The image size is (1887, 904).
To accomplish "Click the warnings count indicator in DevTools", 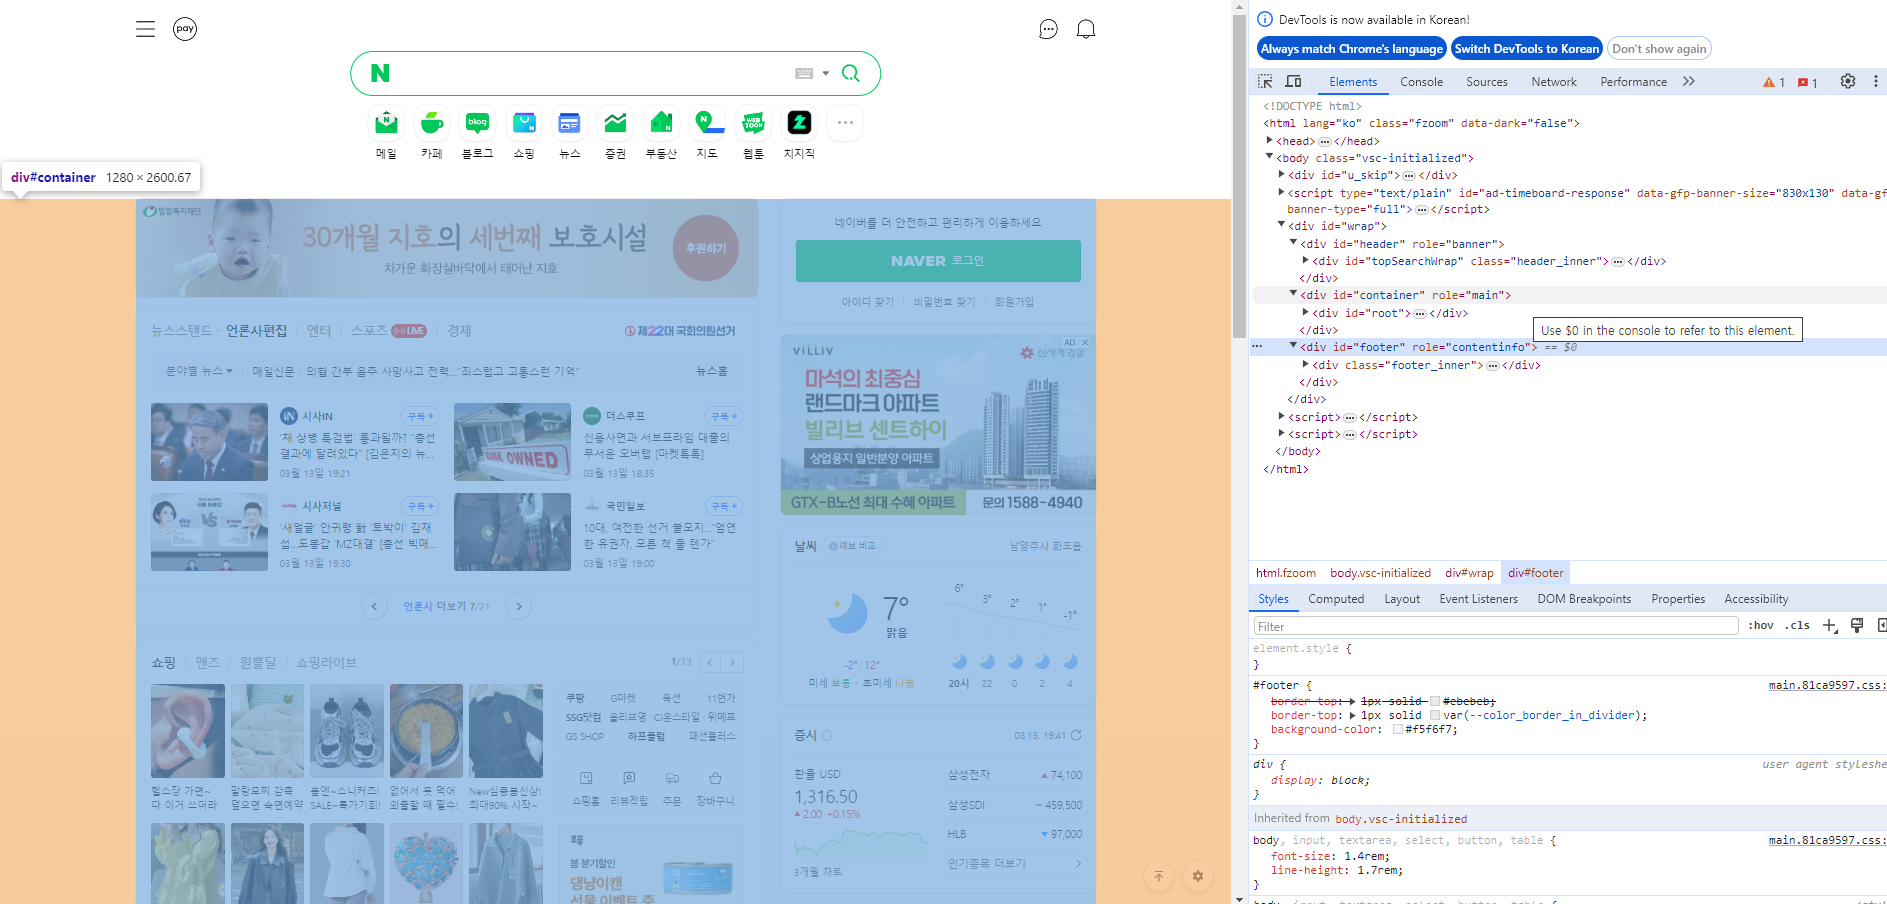I will 1774,82.
